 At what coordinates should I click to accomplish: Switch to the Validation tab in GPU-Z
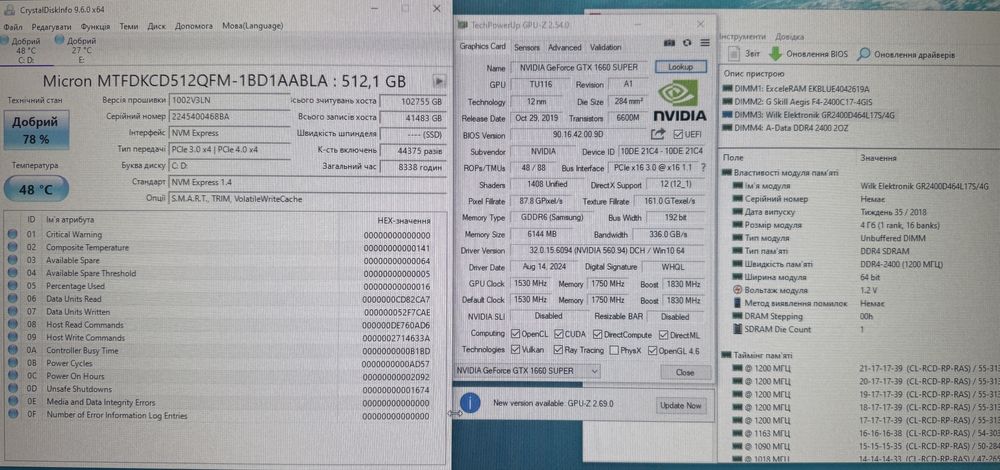click(x=605, y=47)
